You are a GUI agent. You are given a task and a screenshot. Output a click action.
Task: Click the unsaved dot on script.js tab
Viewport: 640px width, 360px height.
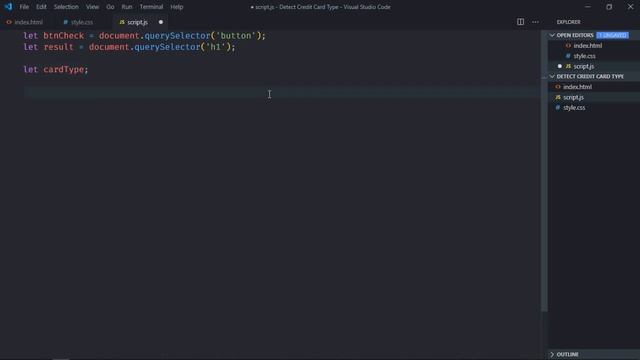161,22
